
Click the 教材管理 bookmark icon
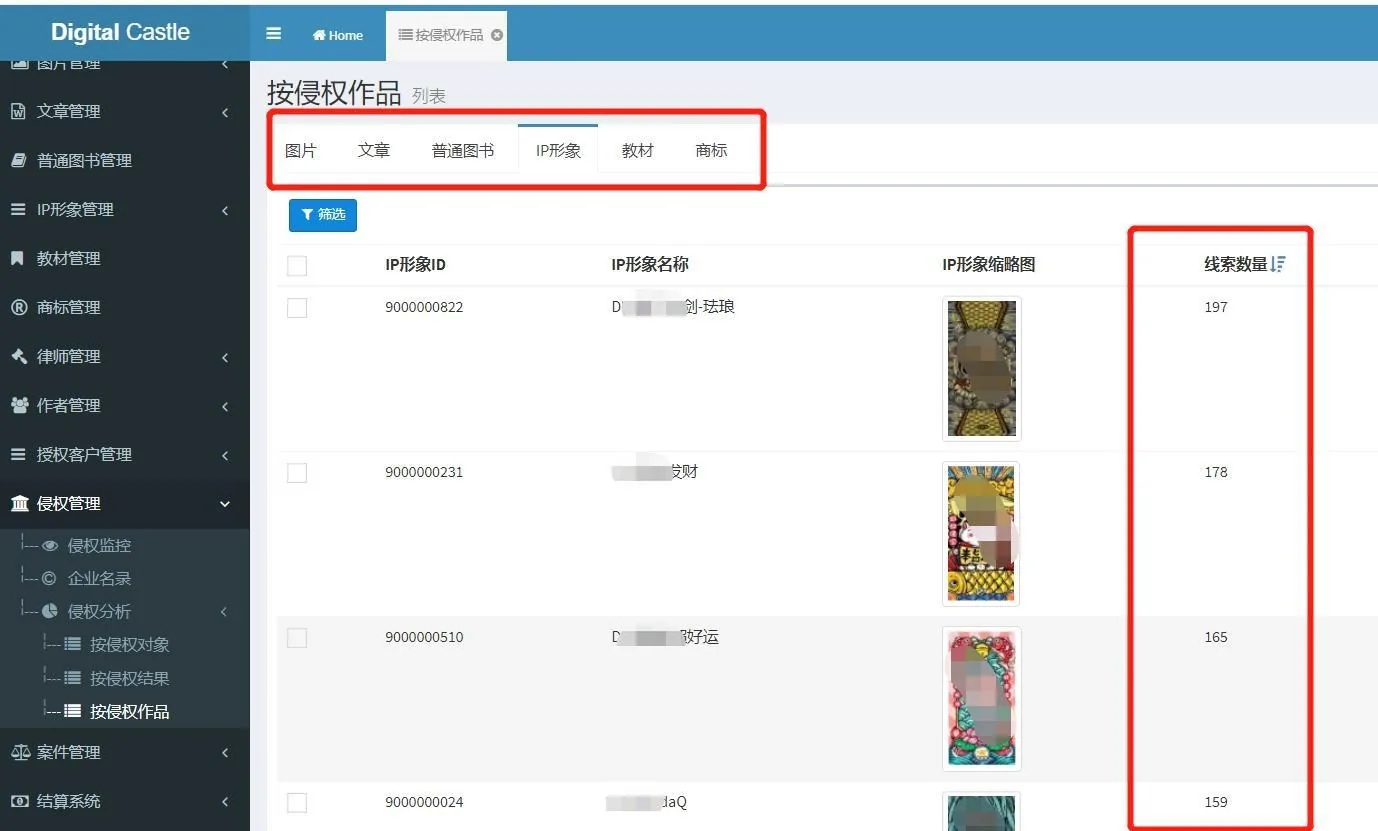point(17,258)
